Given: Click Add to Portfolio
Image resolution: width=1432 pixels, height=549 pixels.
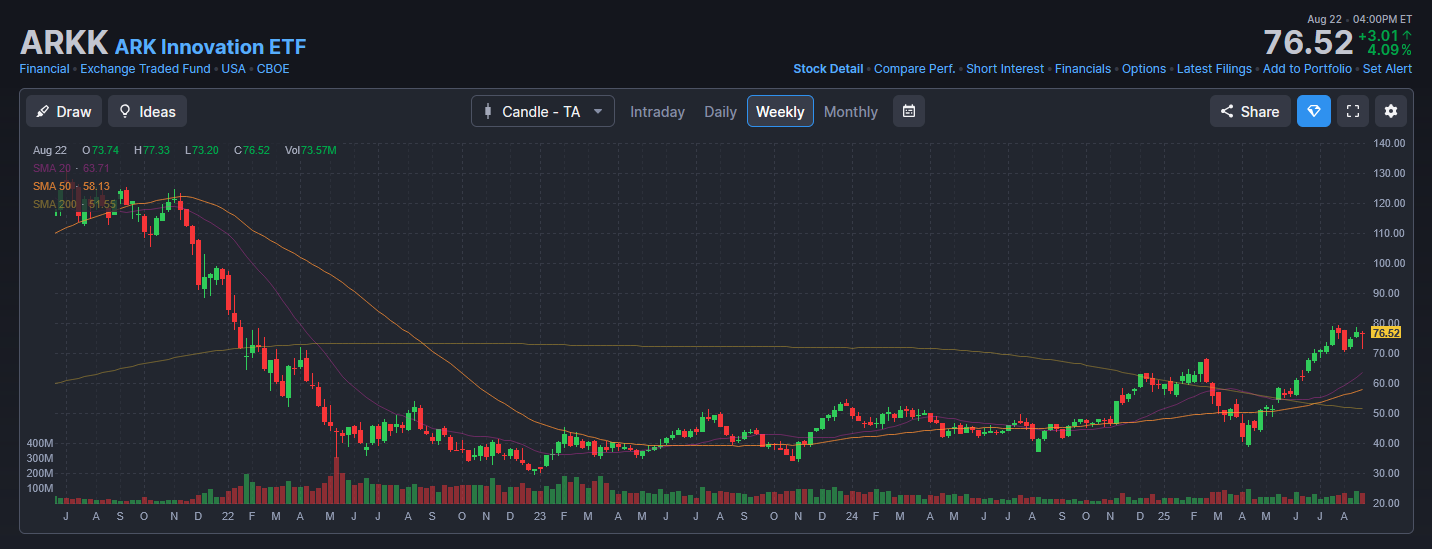Looking at the screenshot, I should click(1307, 69).
